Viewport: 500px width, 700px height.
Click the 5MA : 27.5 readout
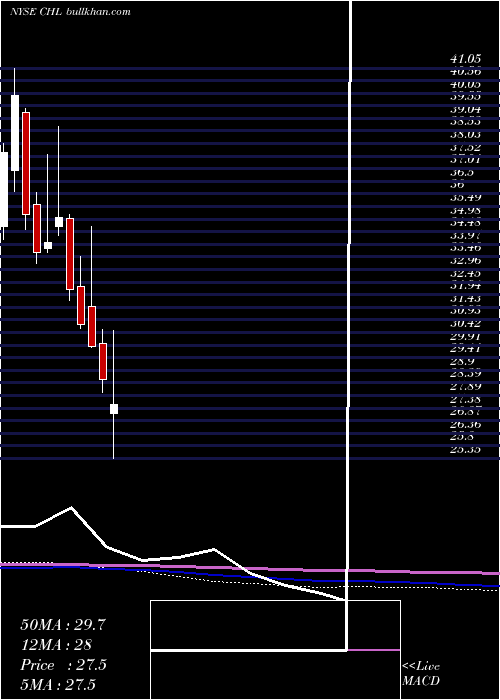(x=58, y=685)
